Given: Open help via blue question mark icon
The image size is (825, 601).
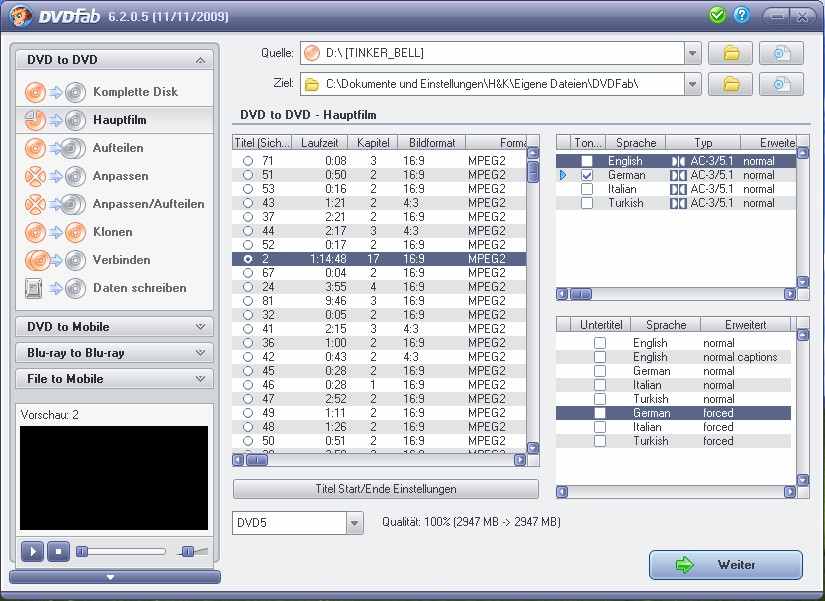Looking at the screenshot, I should 741,15.
